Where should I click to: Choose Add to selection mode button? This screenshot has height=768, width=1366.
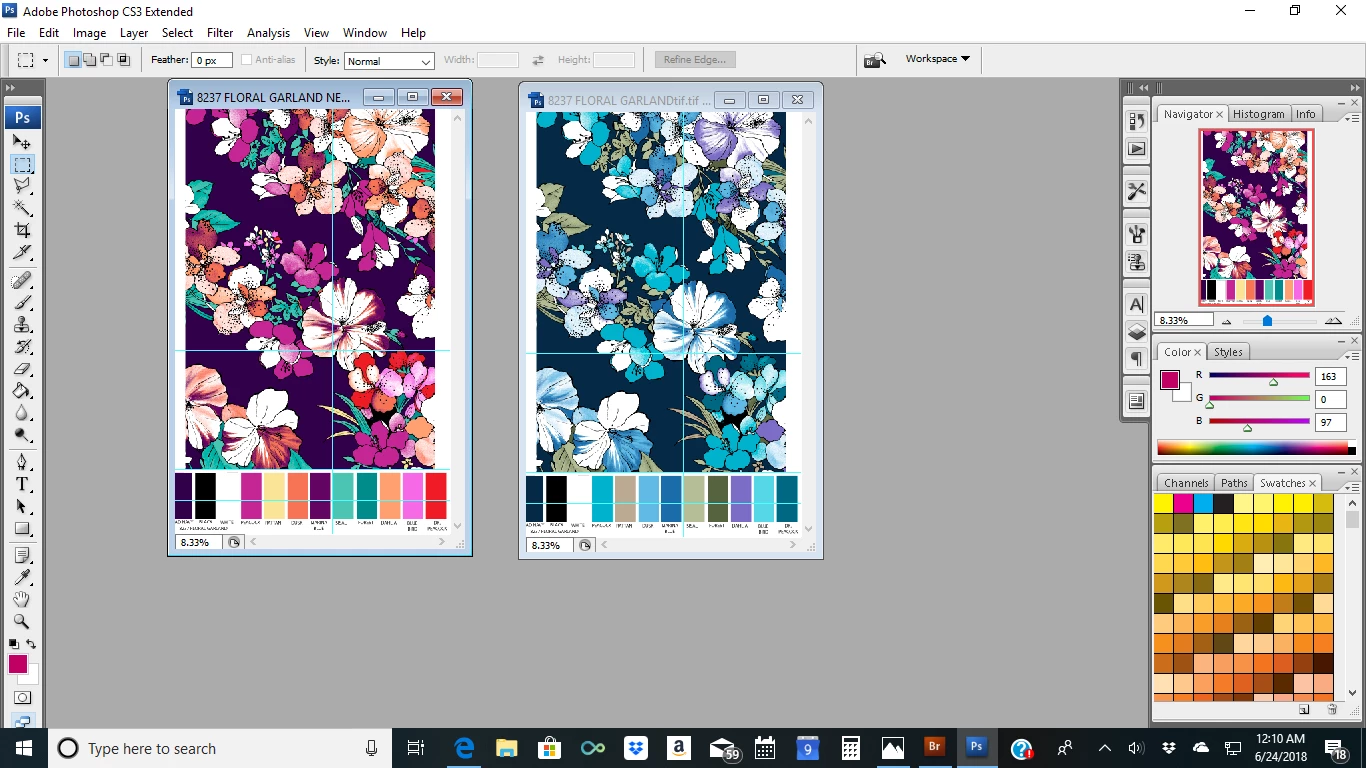[90, 60]
